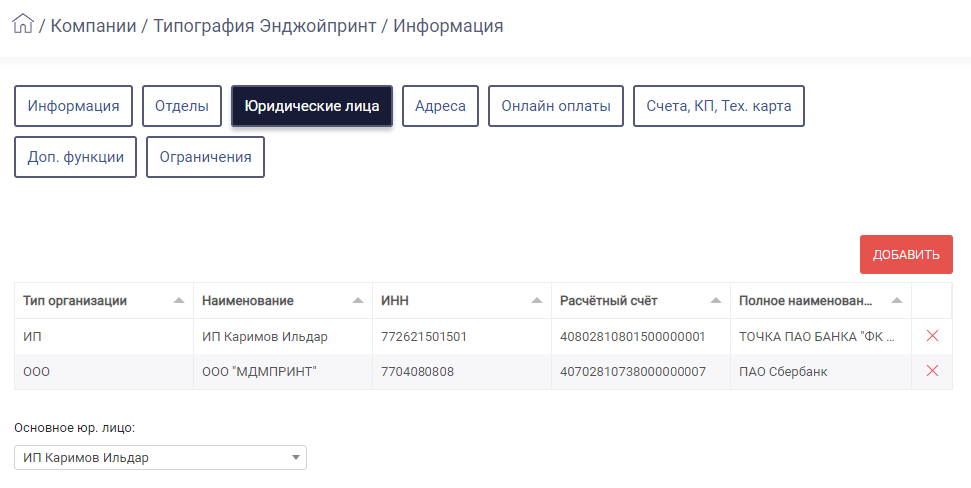Click the ДОБАВИТЬ button

pyautogui.click(x=906, y=255)
